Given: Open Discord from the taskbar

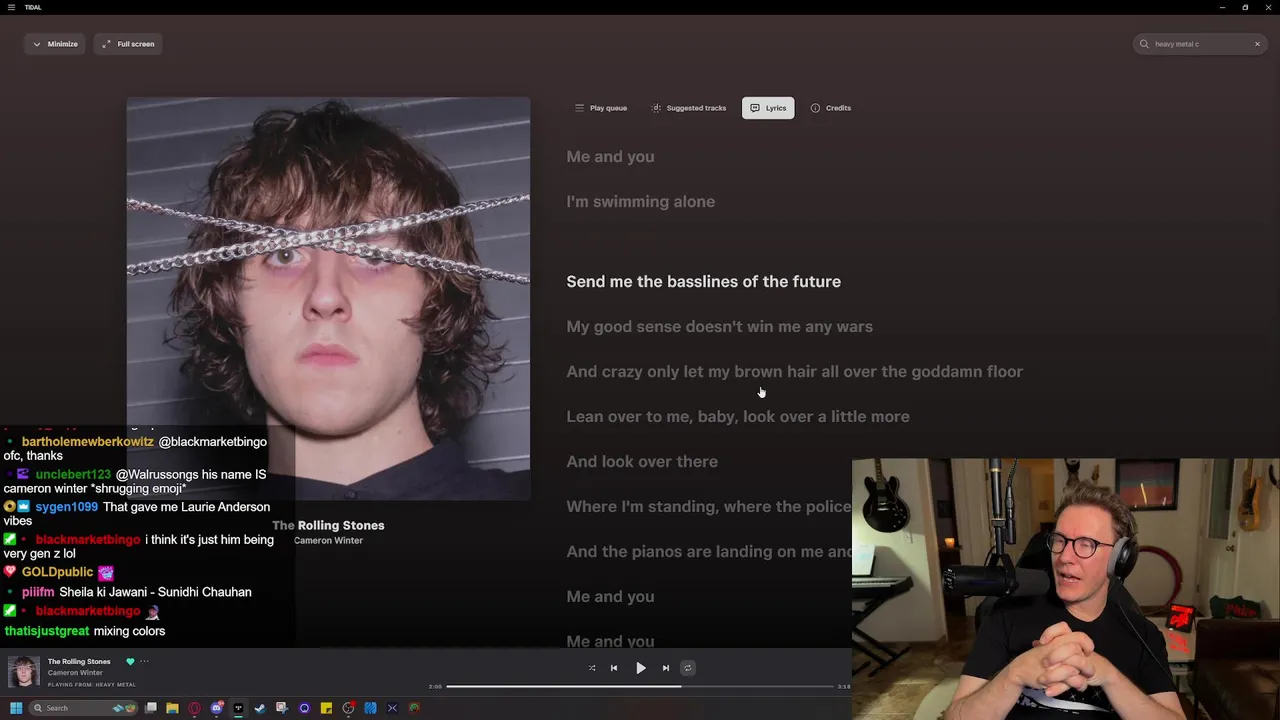Looking at the screenshot, I should 217,708.
